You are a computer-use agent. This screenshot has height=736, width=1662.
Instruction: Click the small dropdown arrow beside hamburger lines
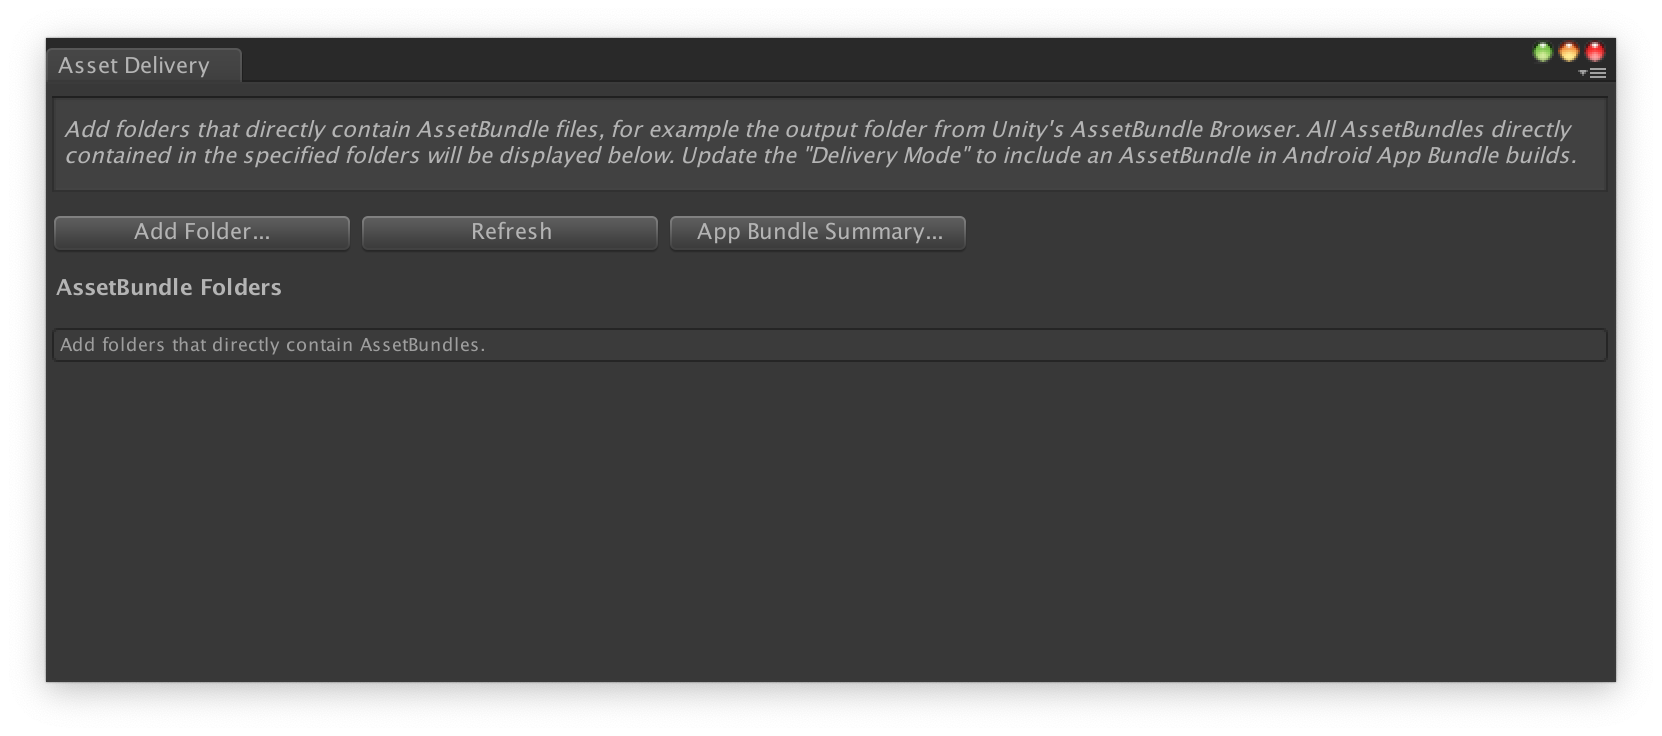[x=1583, y=73]
